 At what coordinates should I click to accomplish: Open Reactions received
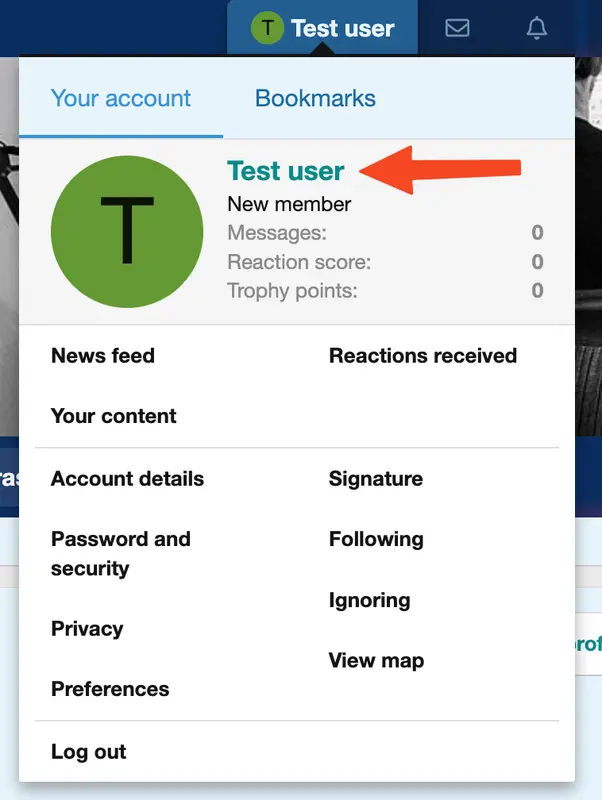[x=423, y=356]
